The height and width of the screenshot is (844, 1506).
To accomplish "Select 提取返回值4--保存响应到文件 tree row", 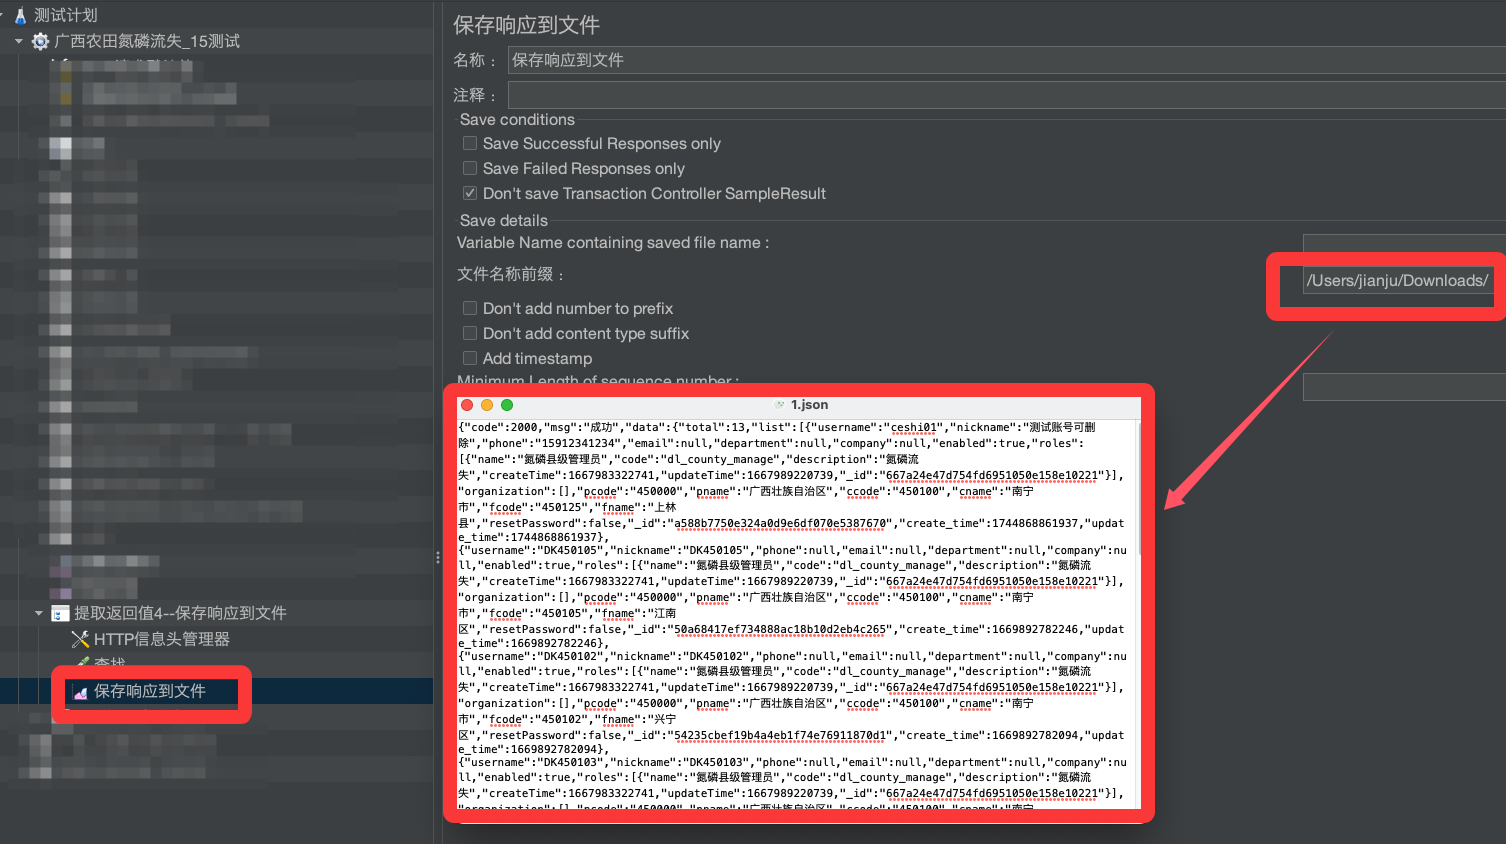I will click(180, 613).
